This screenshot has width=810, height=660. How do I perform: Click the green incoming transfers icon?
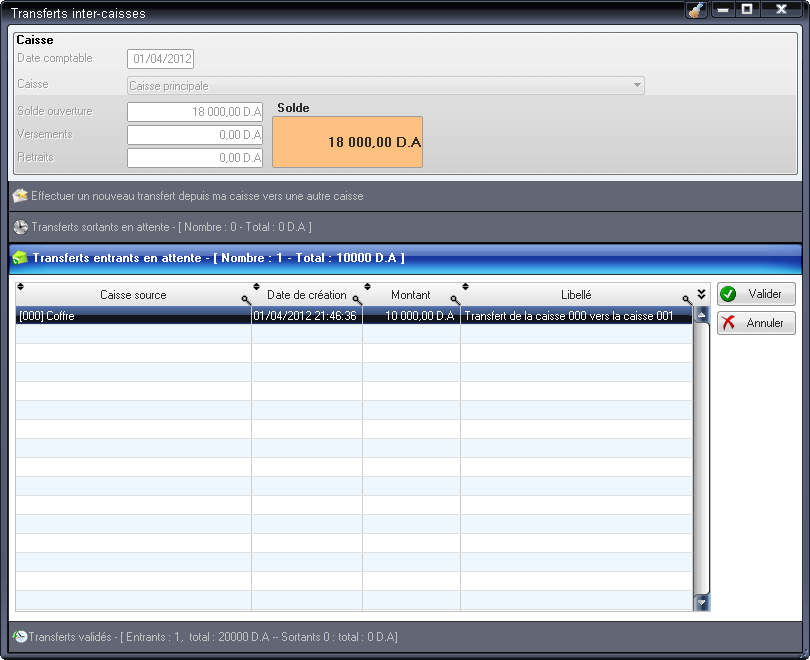(x=20, y=258)
